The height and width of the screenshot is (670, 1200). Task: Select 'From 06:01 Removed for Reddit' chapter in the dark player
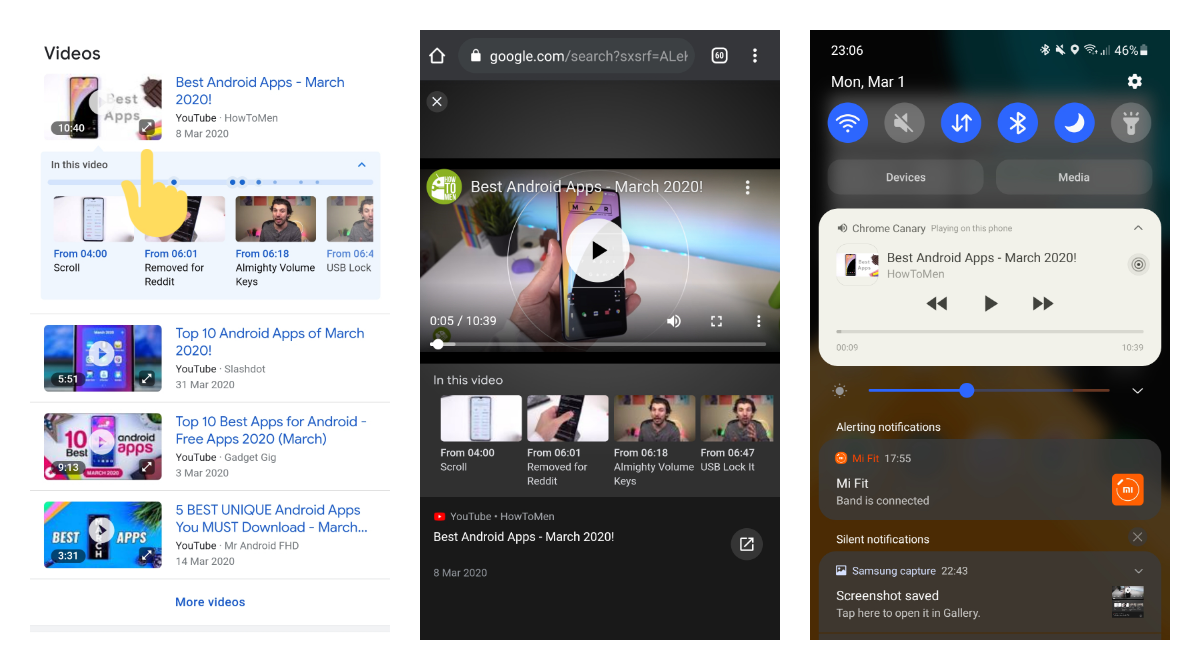(567, 441)
